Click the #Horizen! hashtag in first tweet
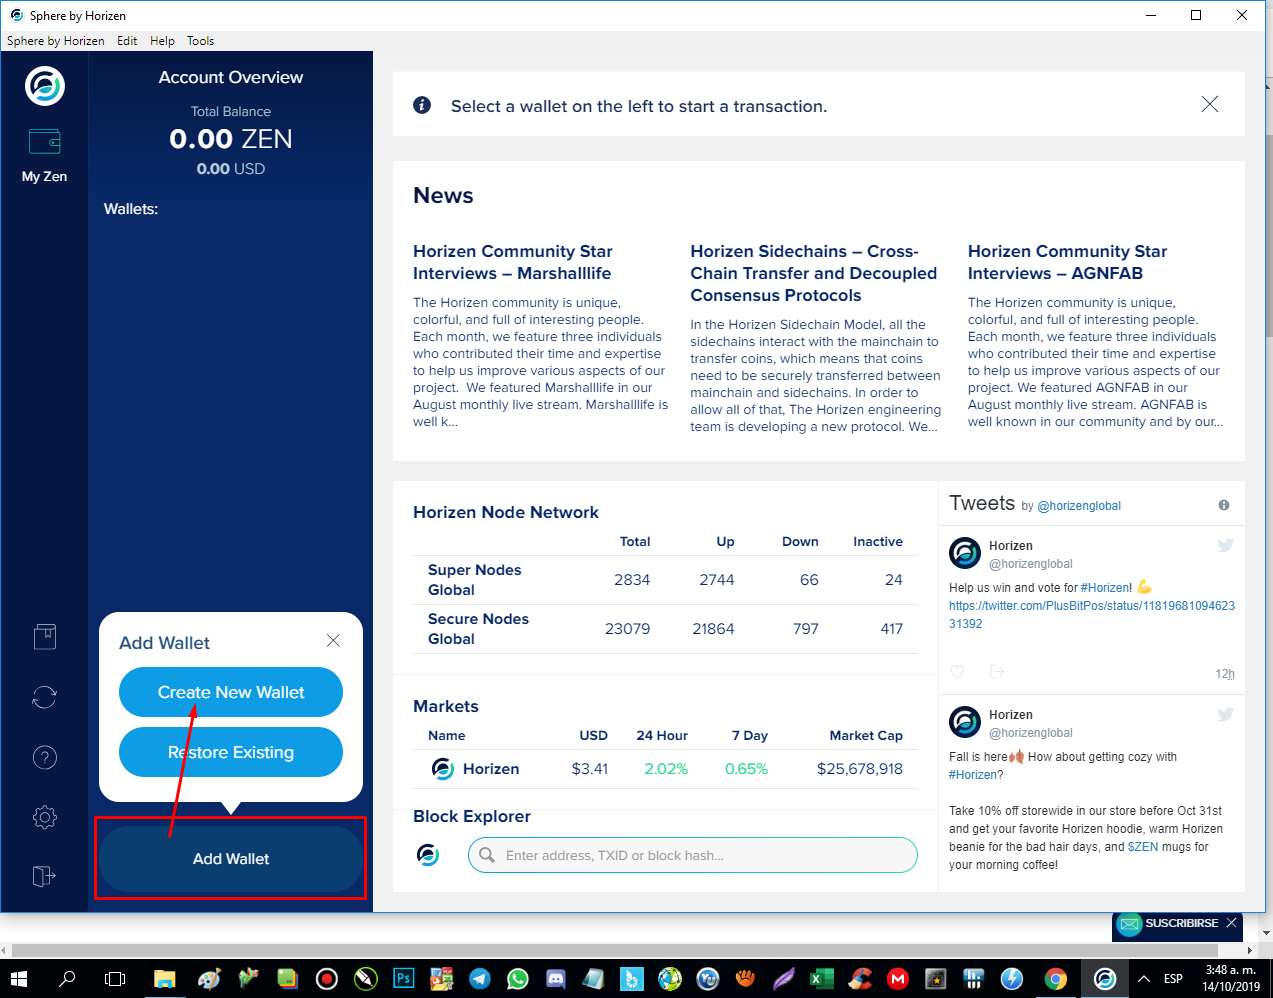This screenshot has width=1273, height=998. point(1106,588)
